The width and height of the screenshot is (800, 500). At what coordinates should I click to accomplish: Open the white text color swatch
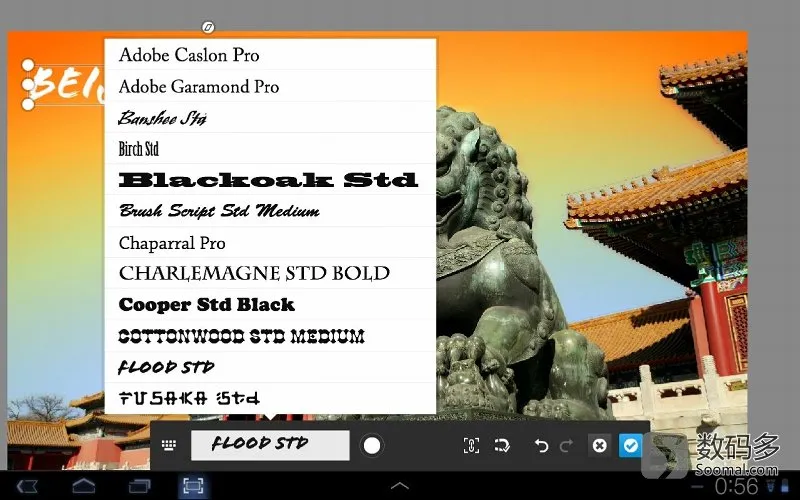coord(372,445)
